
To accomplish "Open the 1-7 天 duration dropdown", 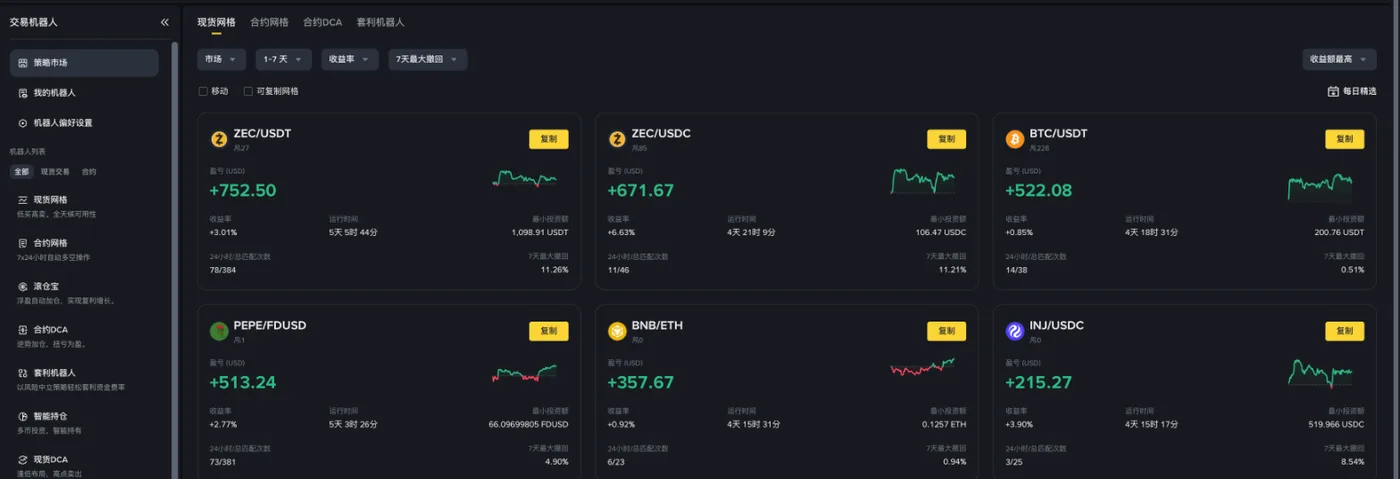I will click(x=283, y=60).
